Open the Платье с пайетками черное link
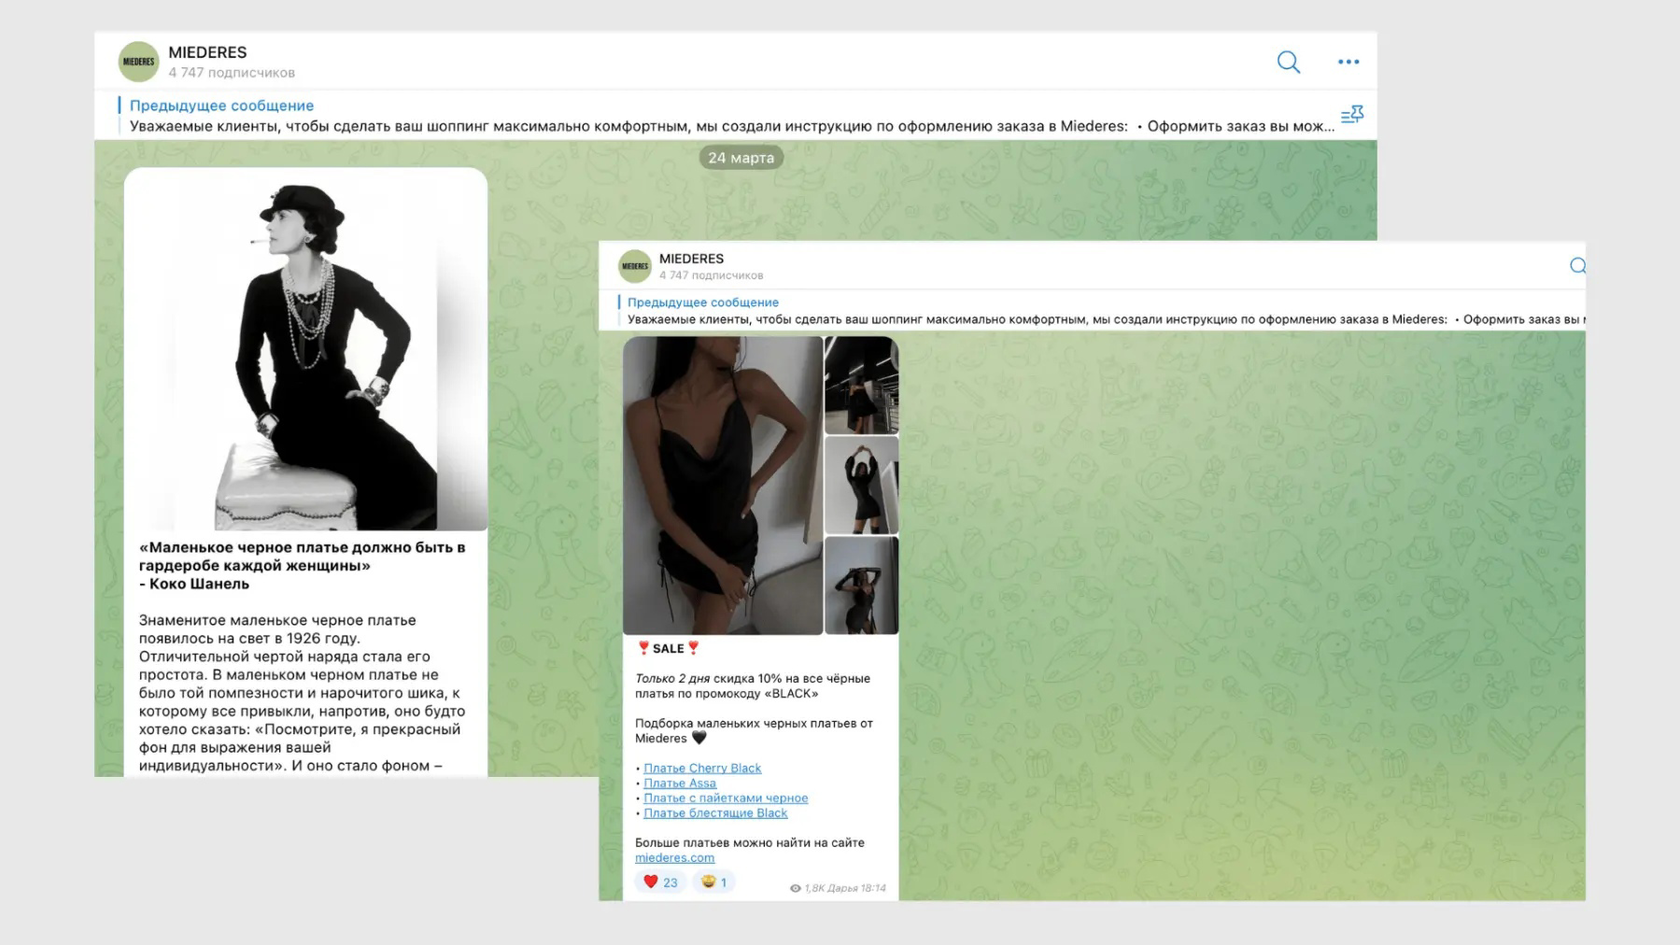The height and width of the screenshot is (945, 1680). (725, 798)
